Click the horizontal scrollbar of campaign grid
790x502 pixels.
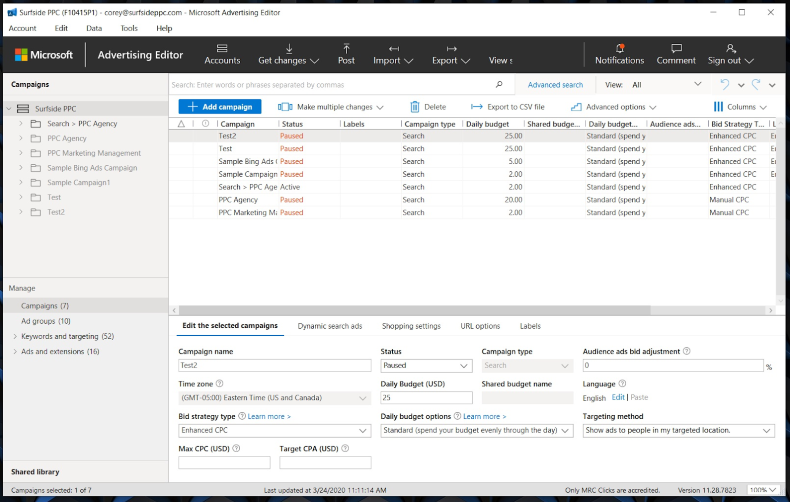(x=414, y=310)
